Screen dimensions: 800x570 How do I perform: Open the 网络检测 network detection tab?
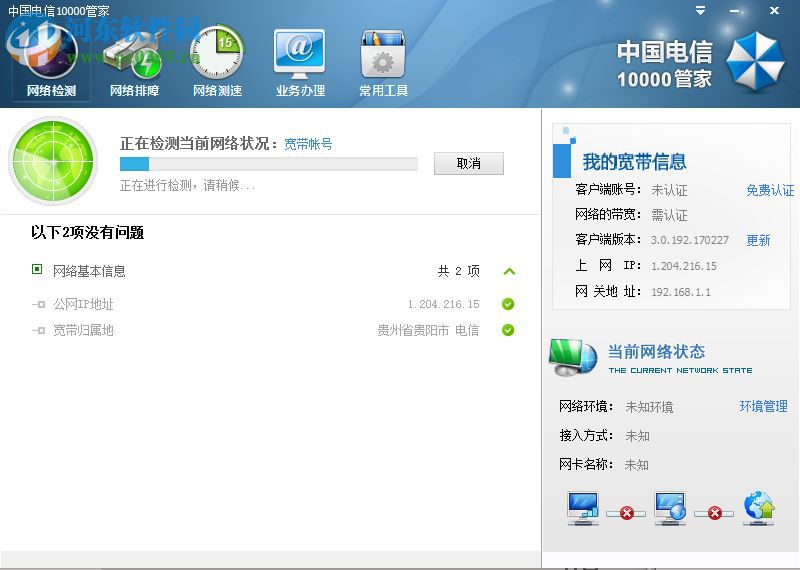pyautogui.click(x=51, y=63)
